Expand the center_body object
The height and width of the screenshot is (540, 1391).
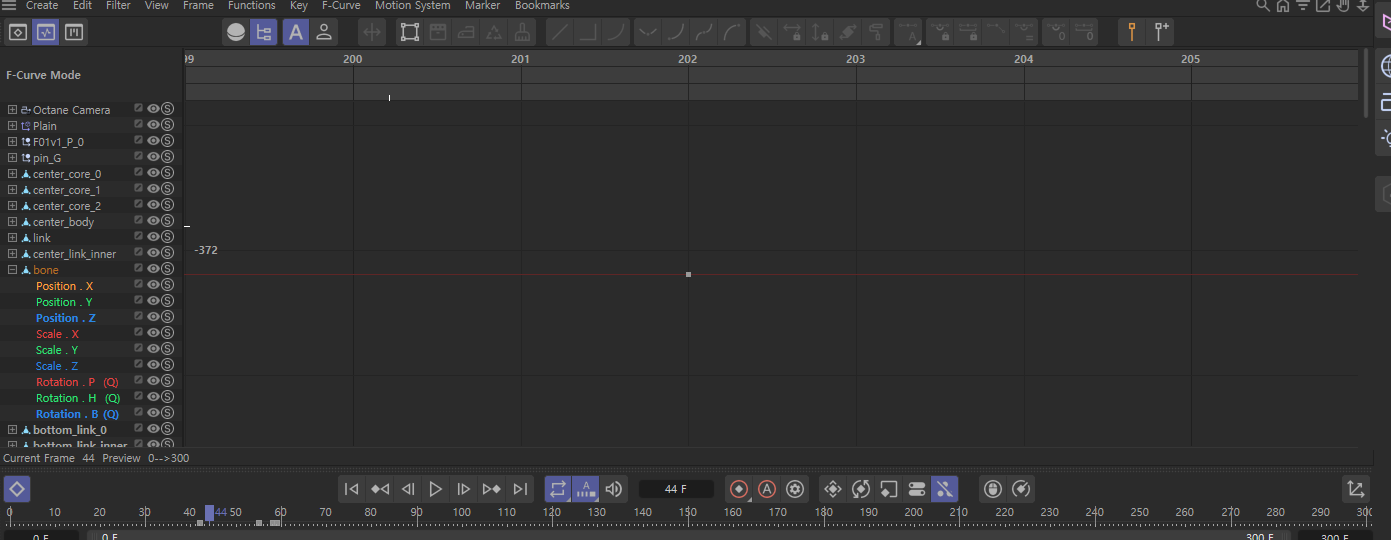coord(12,222)
